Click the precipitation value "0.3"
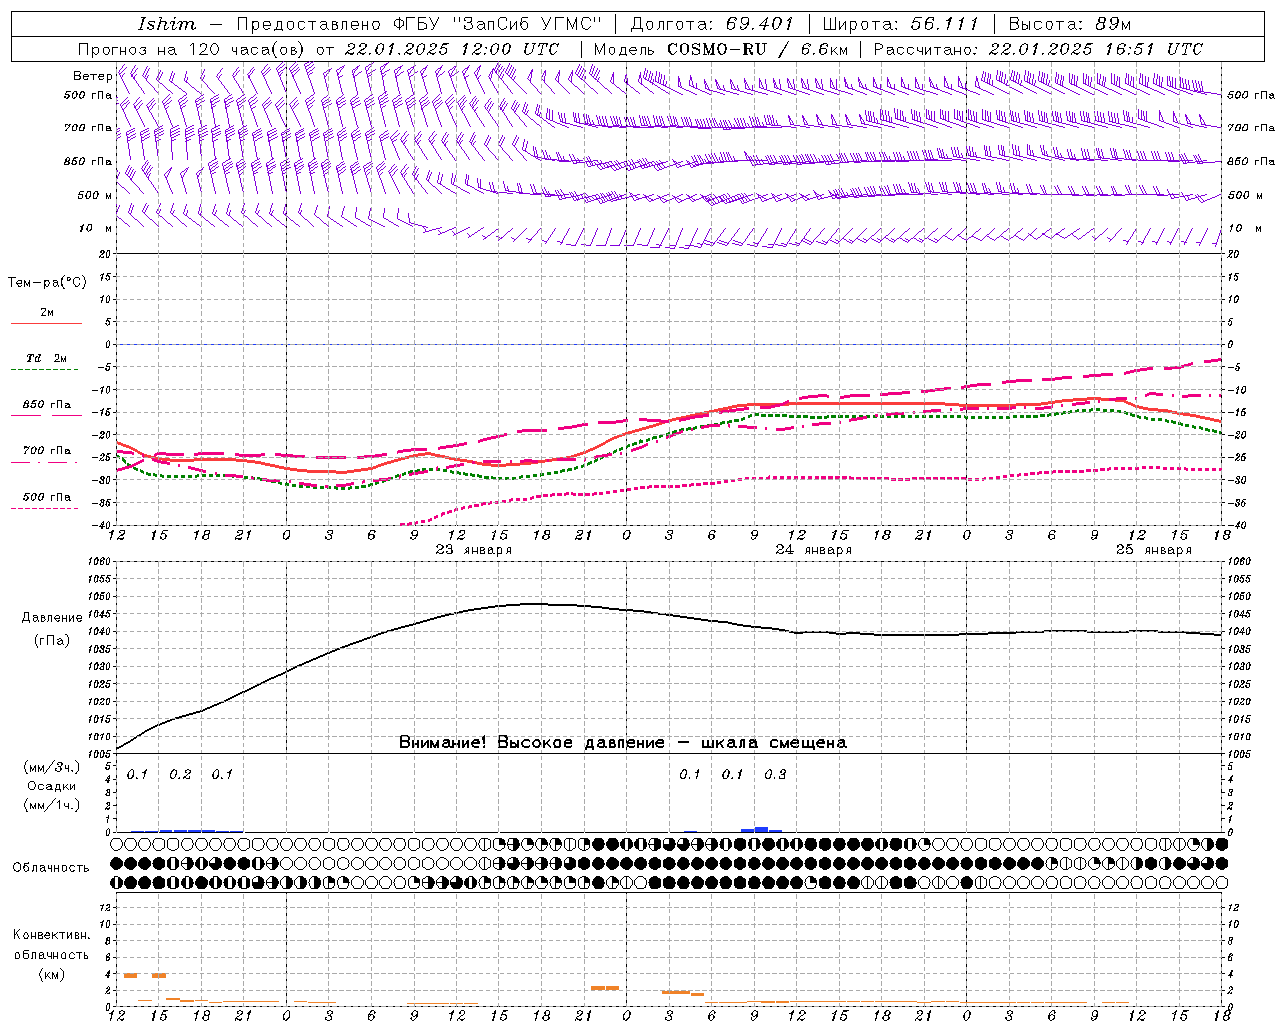This screenshot has height=1024, width=1280. click(775, 775)
